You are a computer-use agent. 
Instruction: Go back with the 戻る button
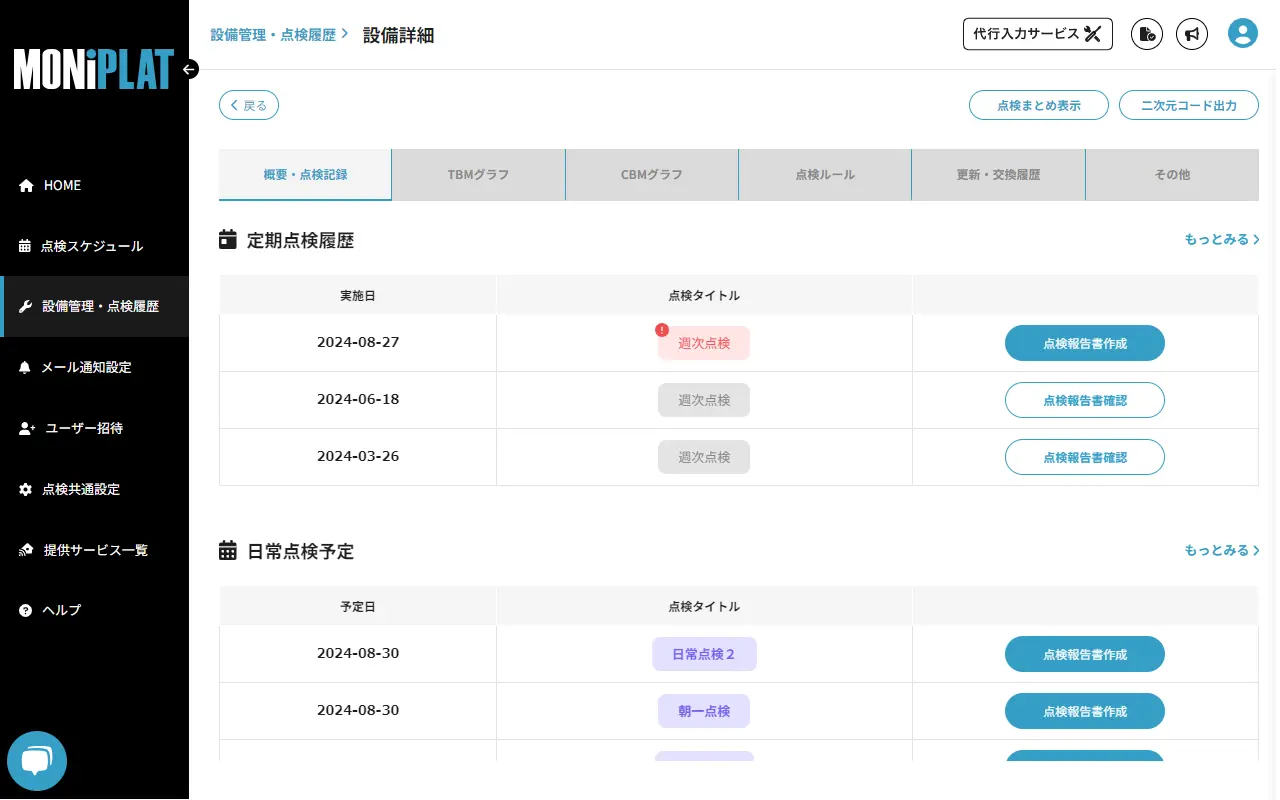pos(249,105)
